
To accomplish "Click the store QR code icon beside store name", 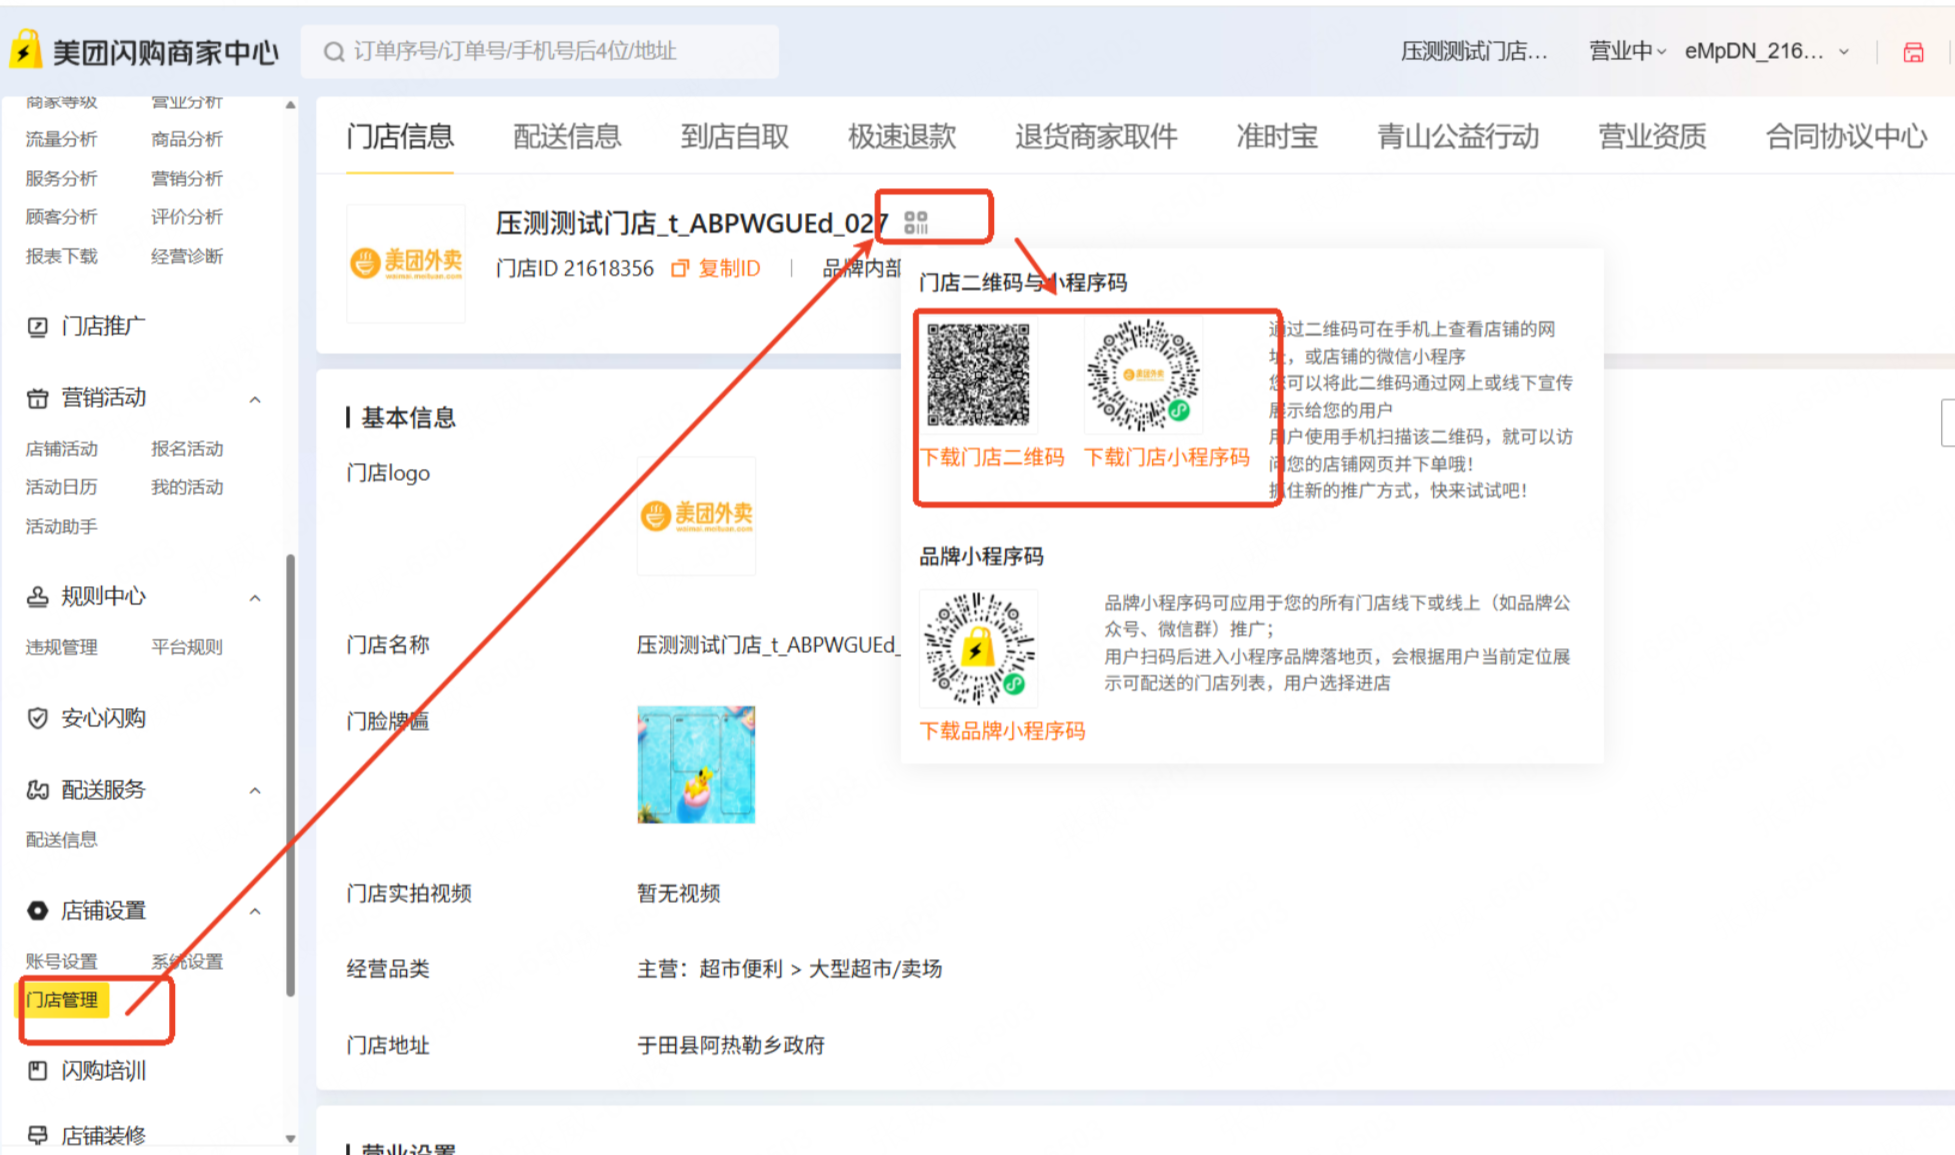I will click(916, 222).
